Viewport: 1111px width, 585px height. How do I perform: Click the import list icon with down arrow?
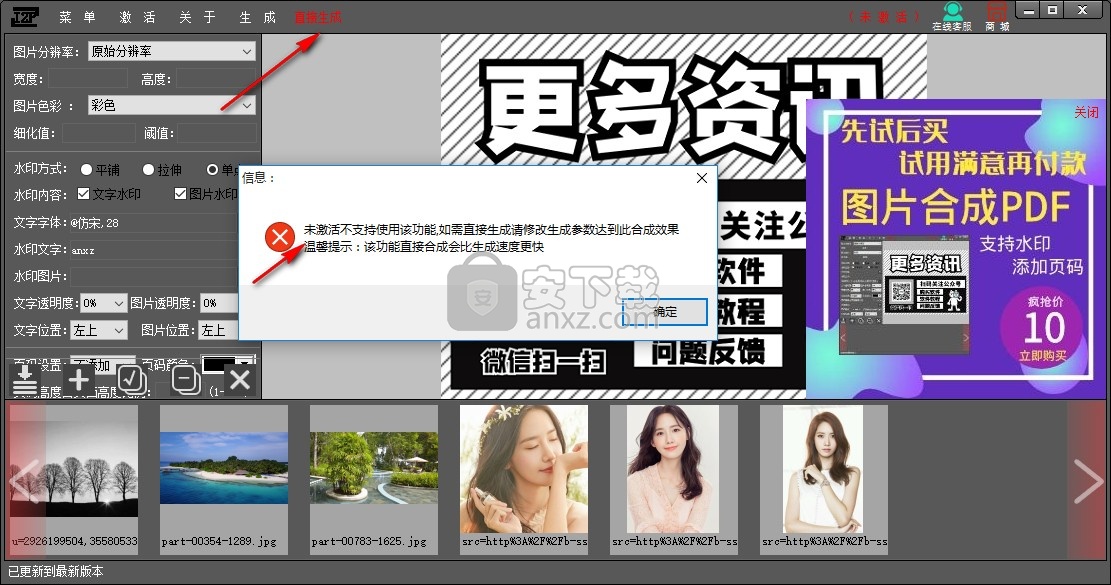pyautogui.click(x=25, y=379)
